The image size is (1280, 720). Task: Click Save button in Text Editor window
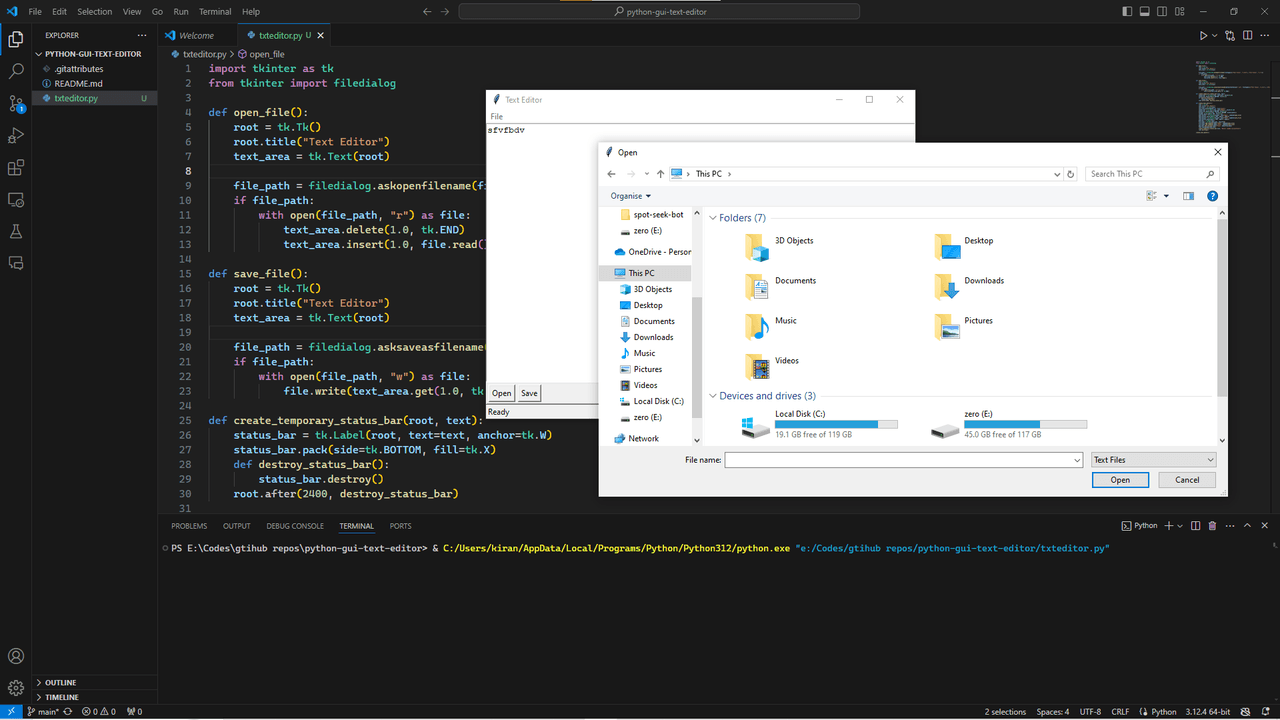pyautogui.click(x=529, y=393)
